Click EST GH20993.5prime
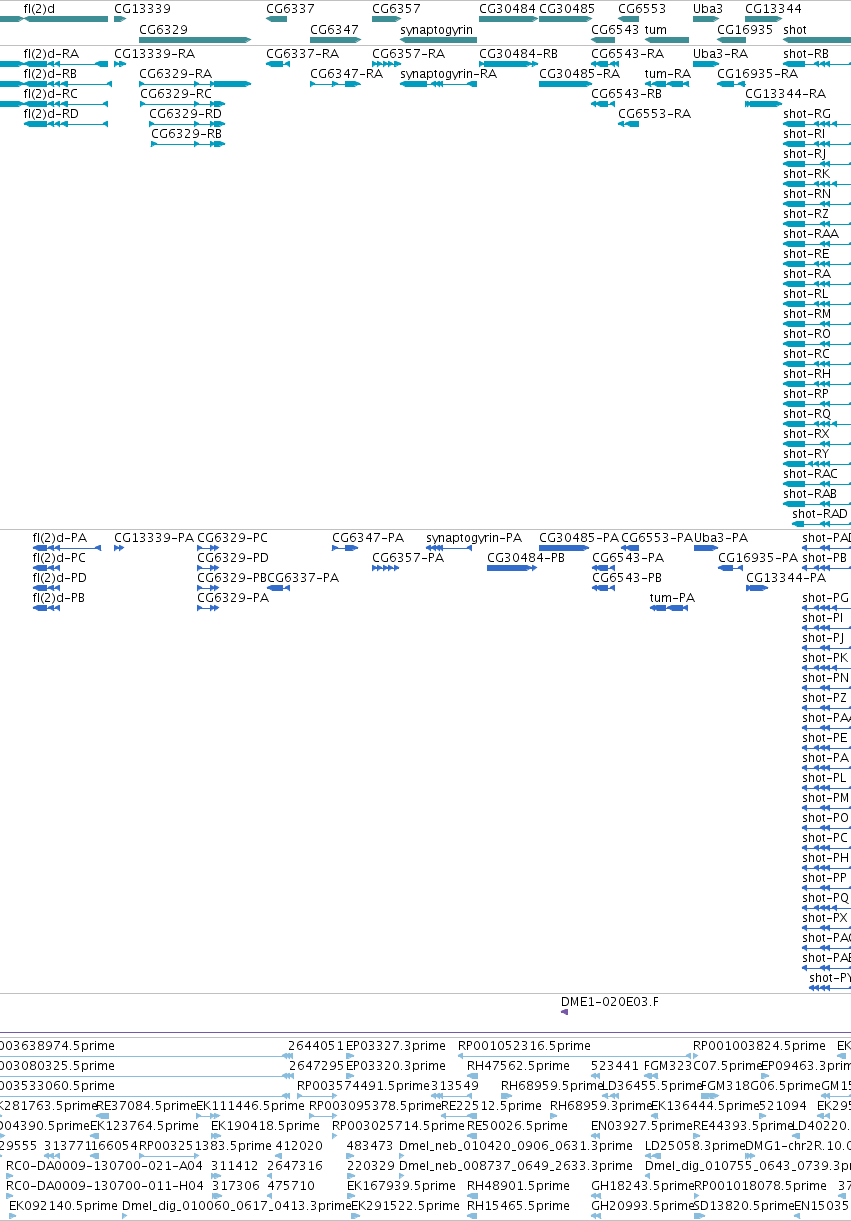 click(642, 1206)
